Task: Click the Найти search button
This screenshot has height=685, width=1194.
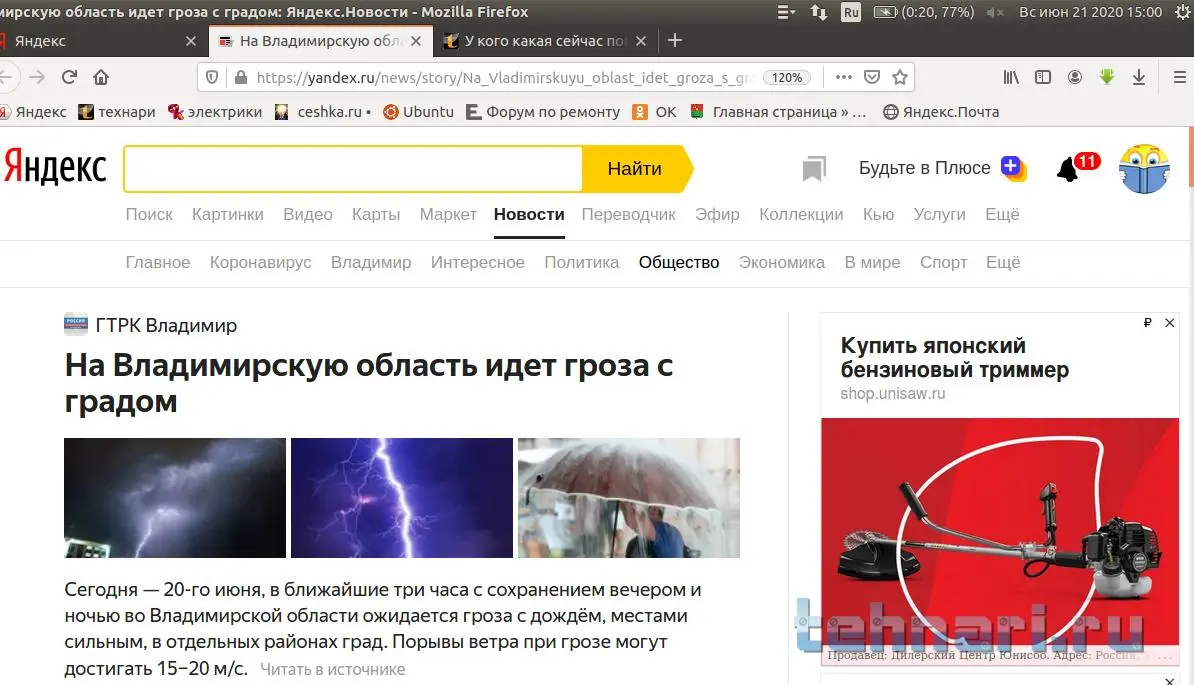Action: 637,168
